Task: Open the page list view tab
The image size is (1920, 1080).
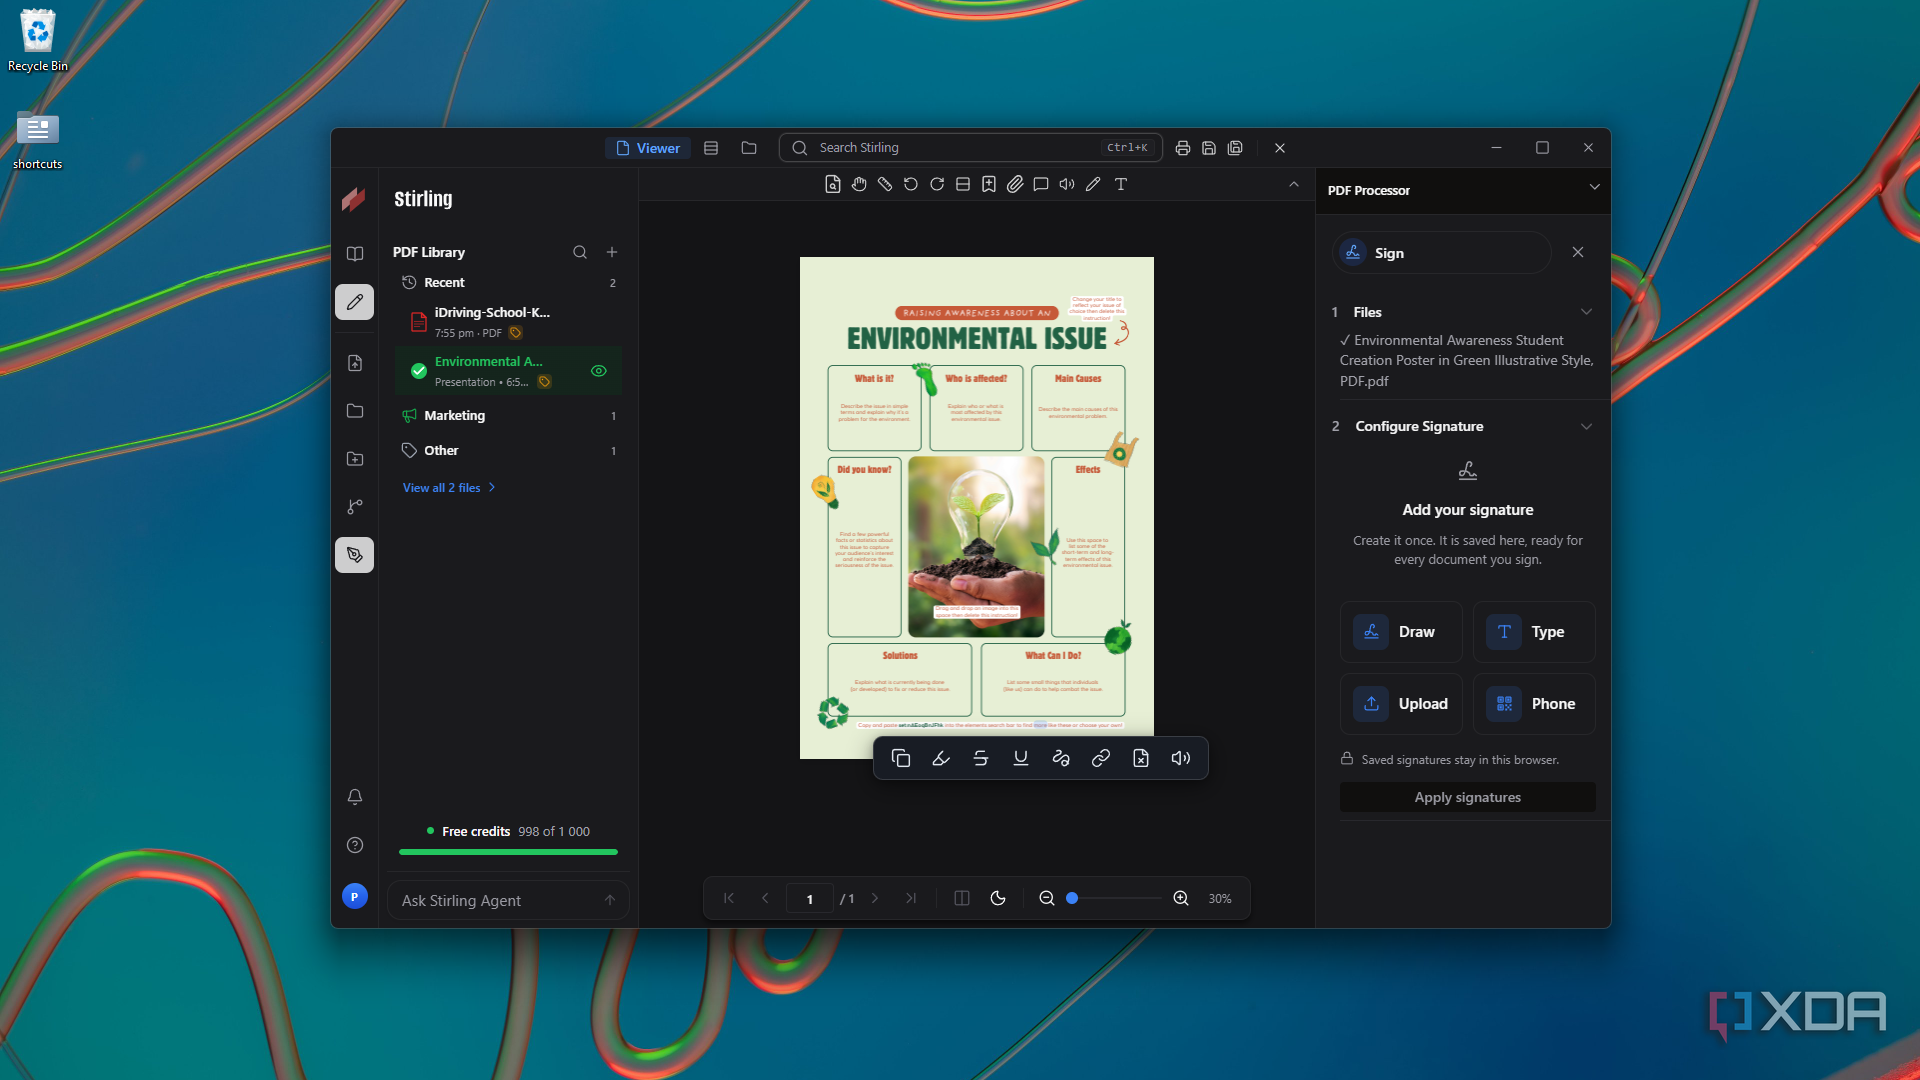Action: [711, 148]
